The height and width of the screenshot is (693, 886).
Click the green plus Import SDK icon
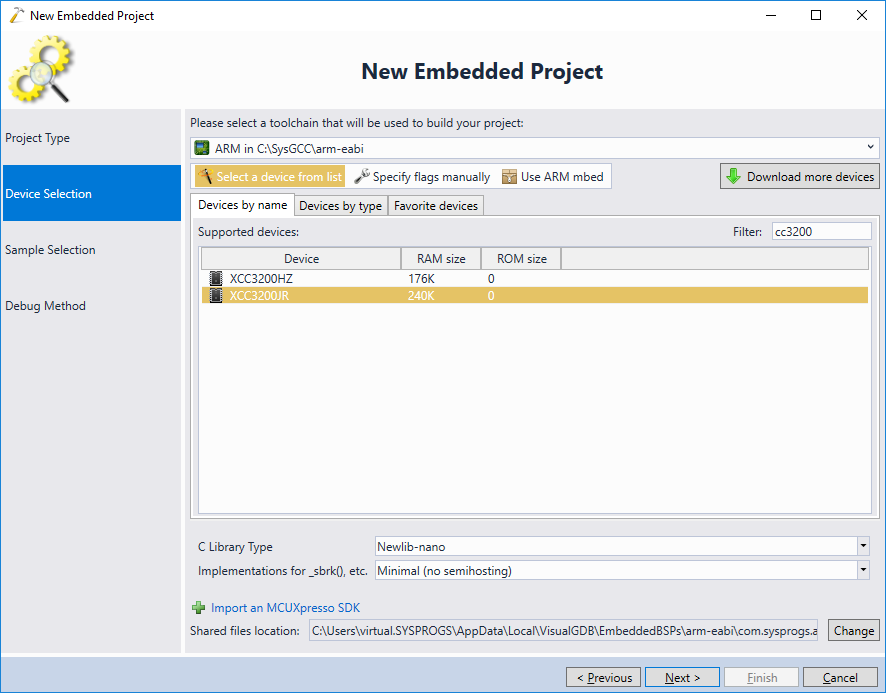pyautogui.click(x=198, y=608)
